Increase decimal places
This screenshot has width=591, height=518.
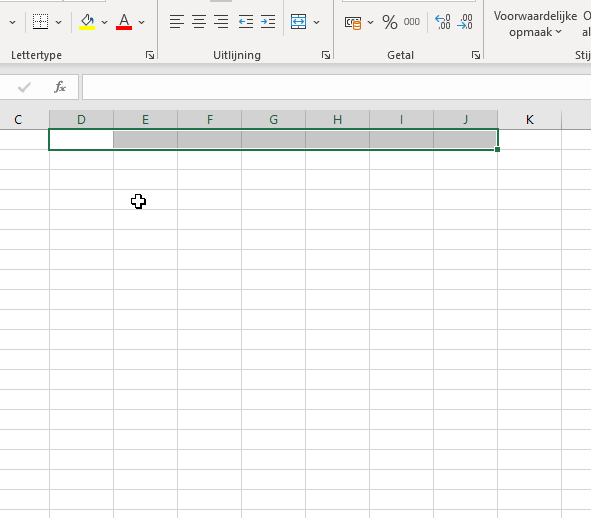click(442, 22)
